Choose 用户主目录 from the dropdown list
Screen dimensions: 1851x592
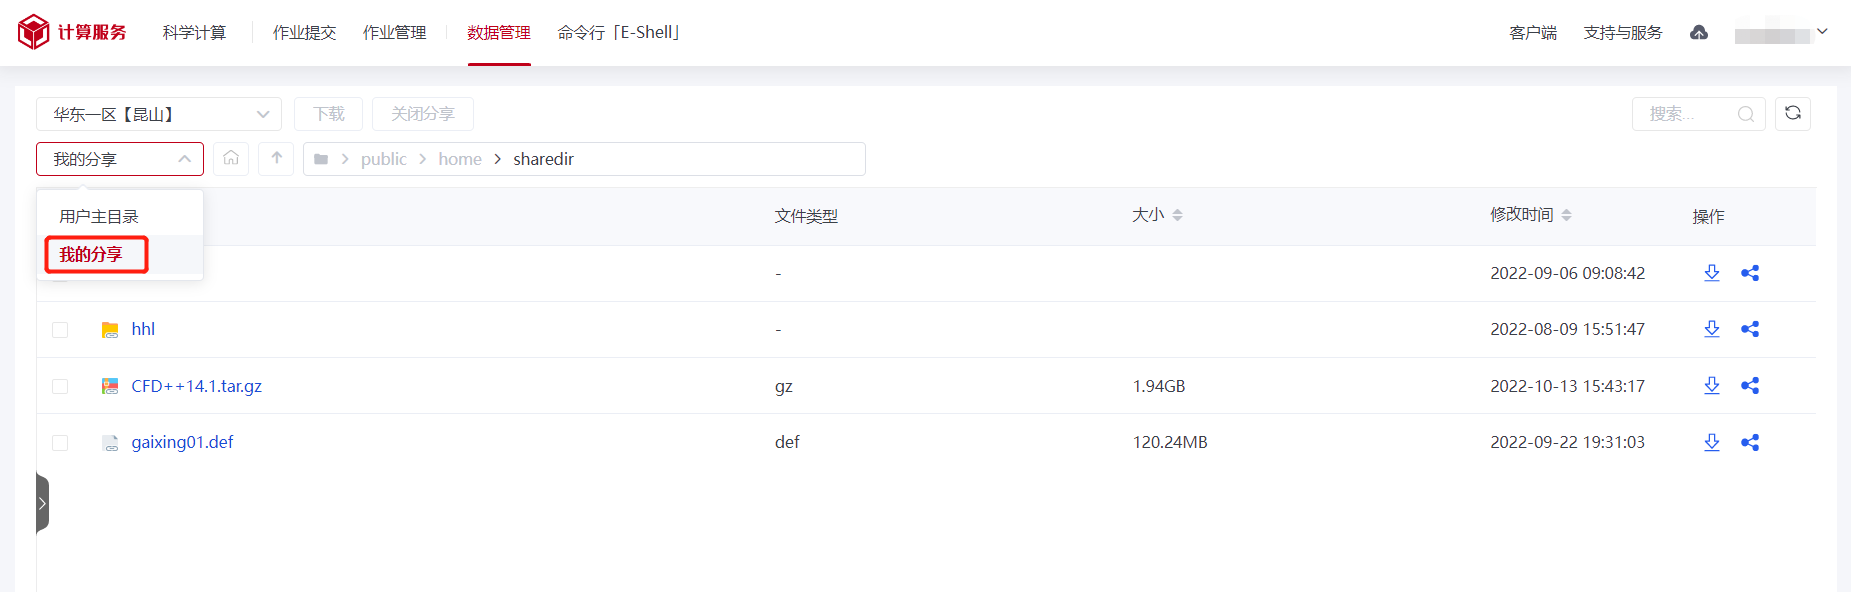pos(99,217)
